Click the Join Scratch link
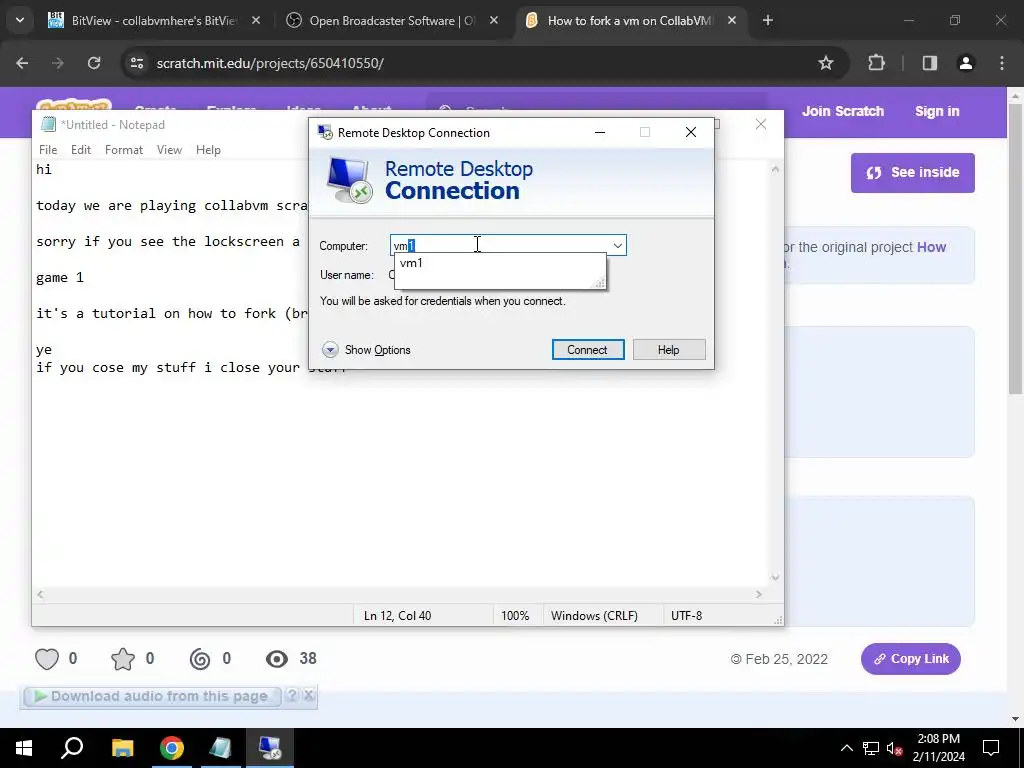Image resolution: width=1024 pixels, height=768 pixels. click(x=843, y=111)
